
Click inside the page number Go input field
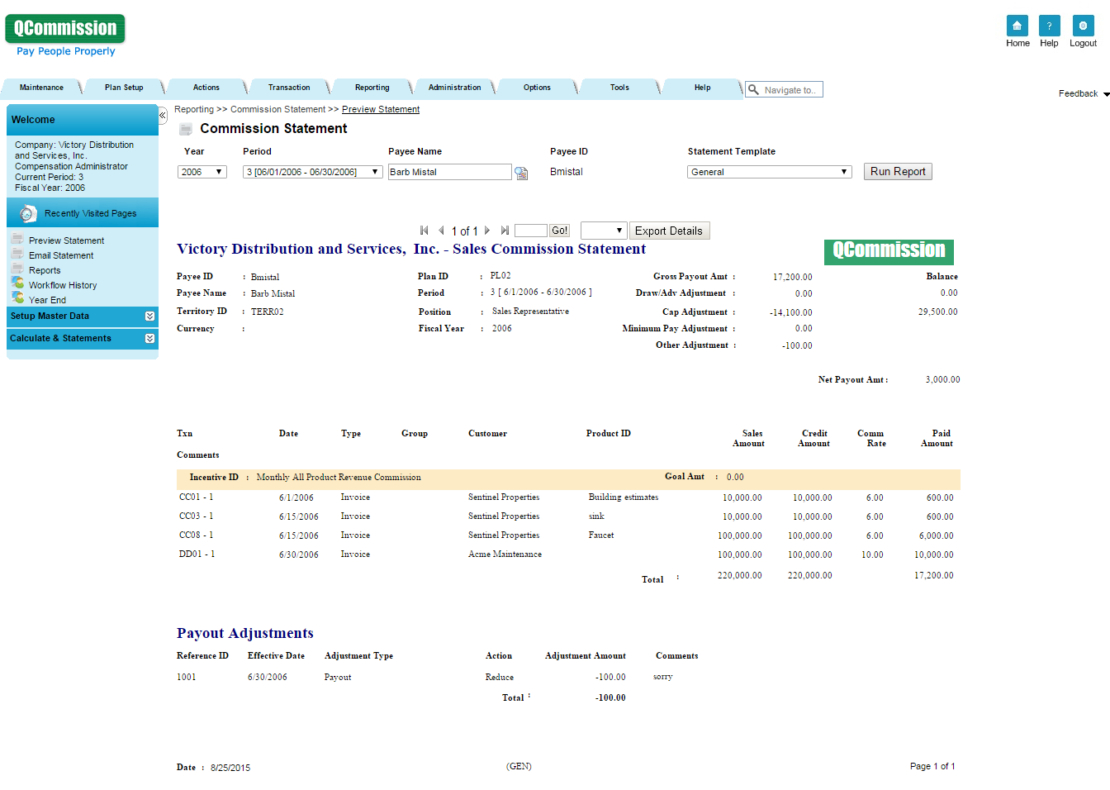point(529,230)
